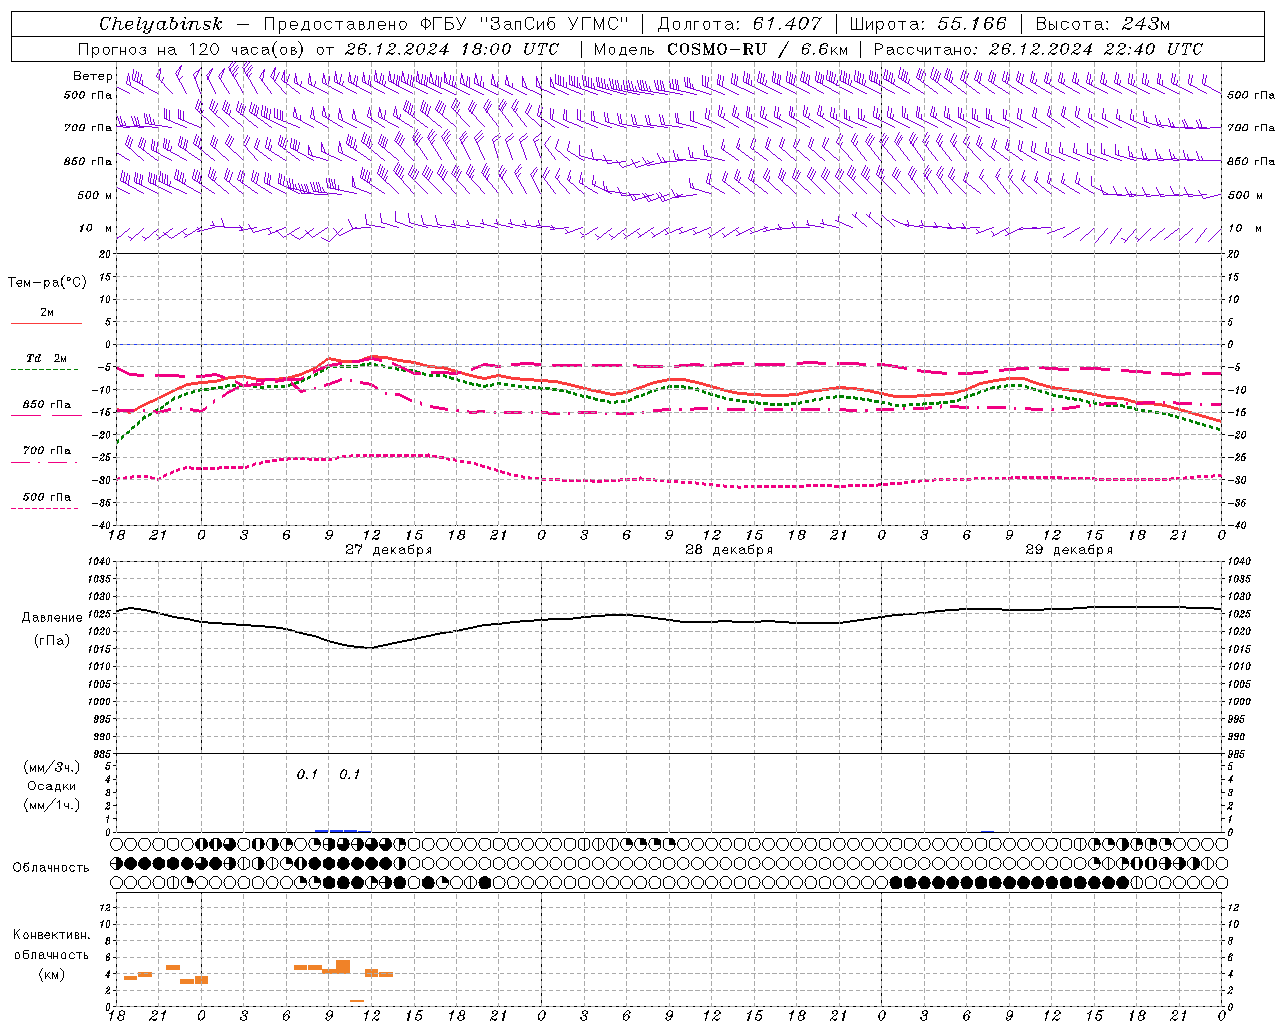Click the 'Долгота: 61.407' longitude value
This screenshot has height=1024, width=1280.
tap(739, 24)
